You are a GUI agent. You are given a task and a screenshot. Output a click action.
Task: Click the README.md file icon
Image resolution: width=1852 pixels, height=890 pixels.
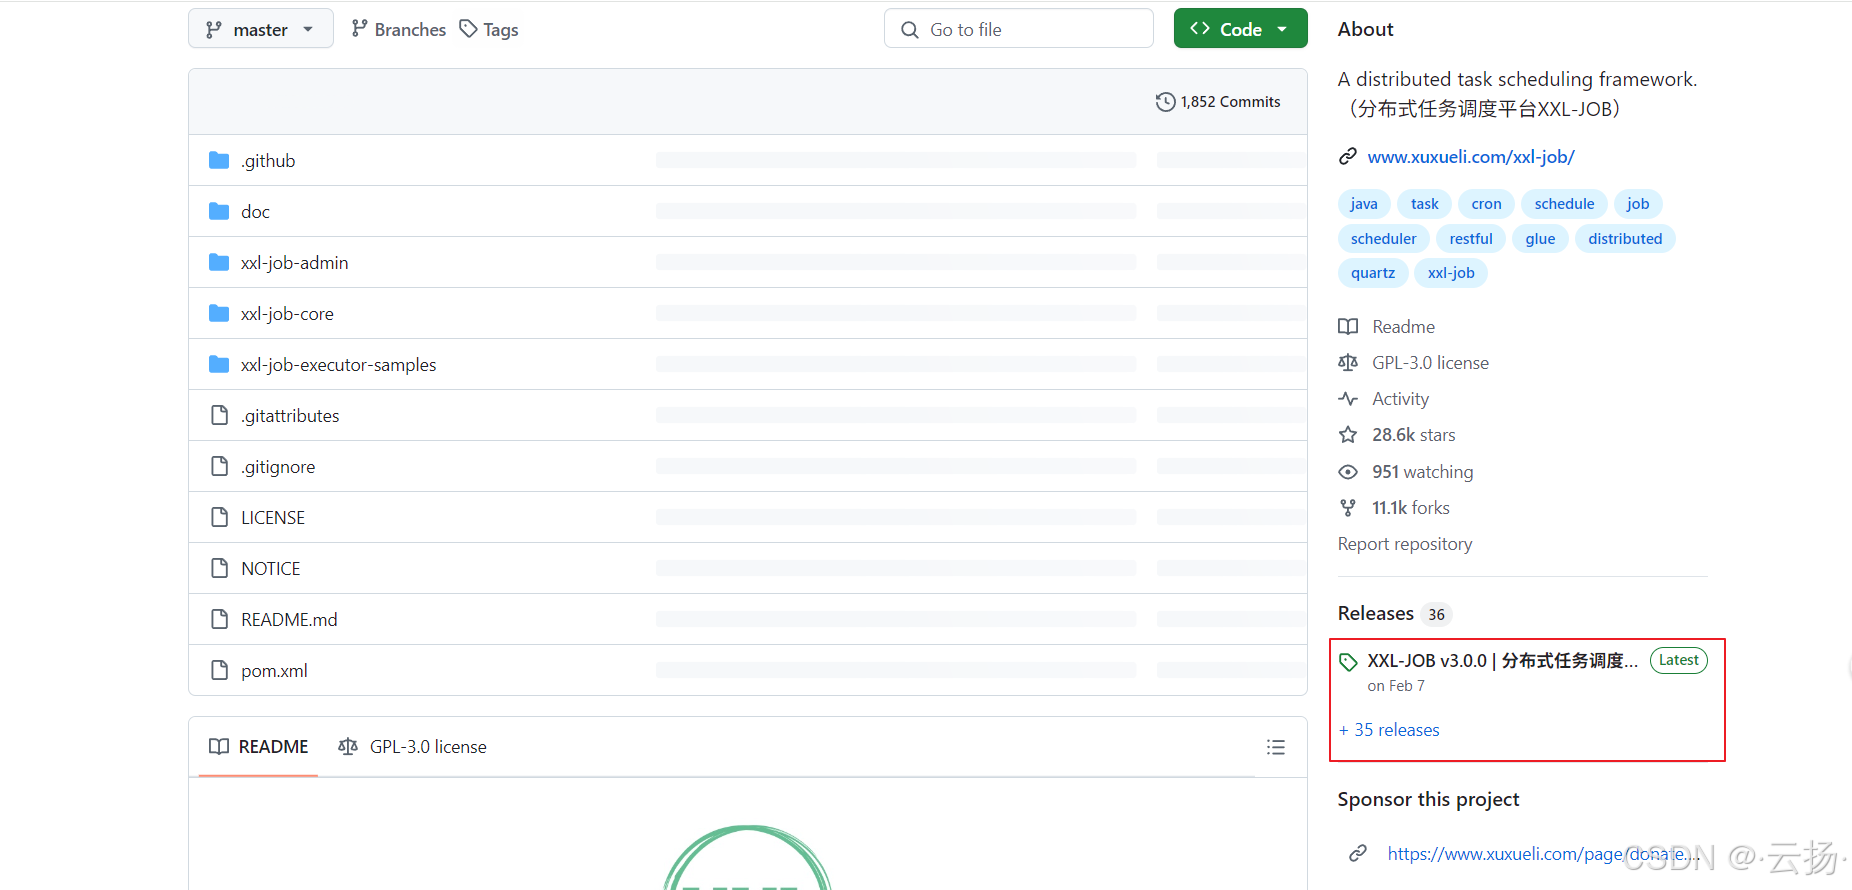219,619
